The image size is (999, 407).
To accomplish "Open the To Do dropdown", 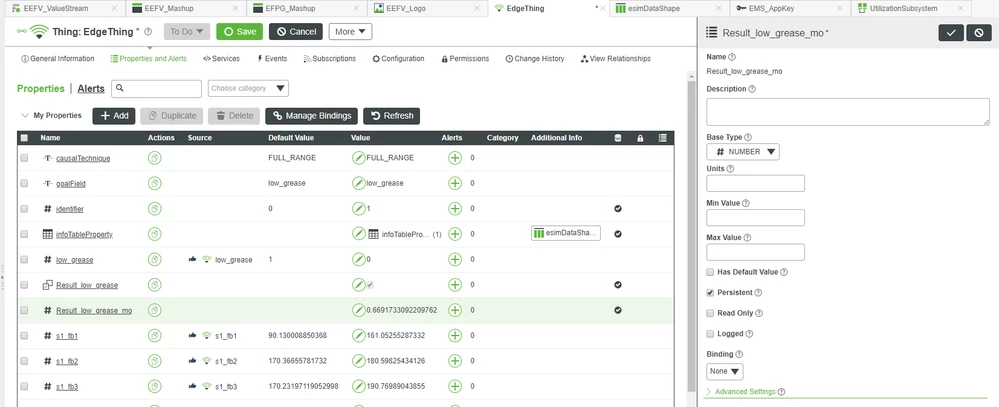I will click(x=187, y=32).
